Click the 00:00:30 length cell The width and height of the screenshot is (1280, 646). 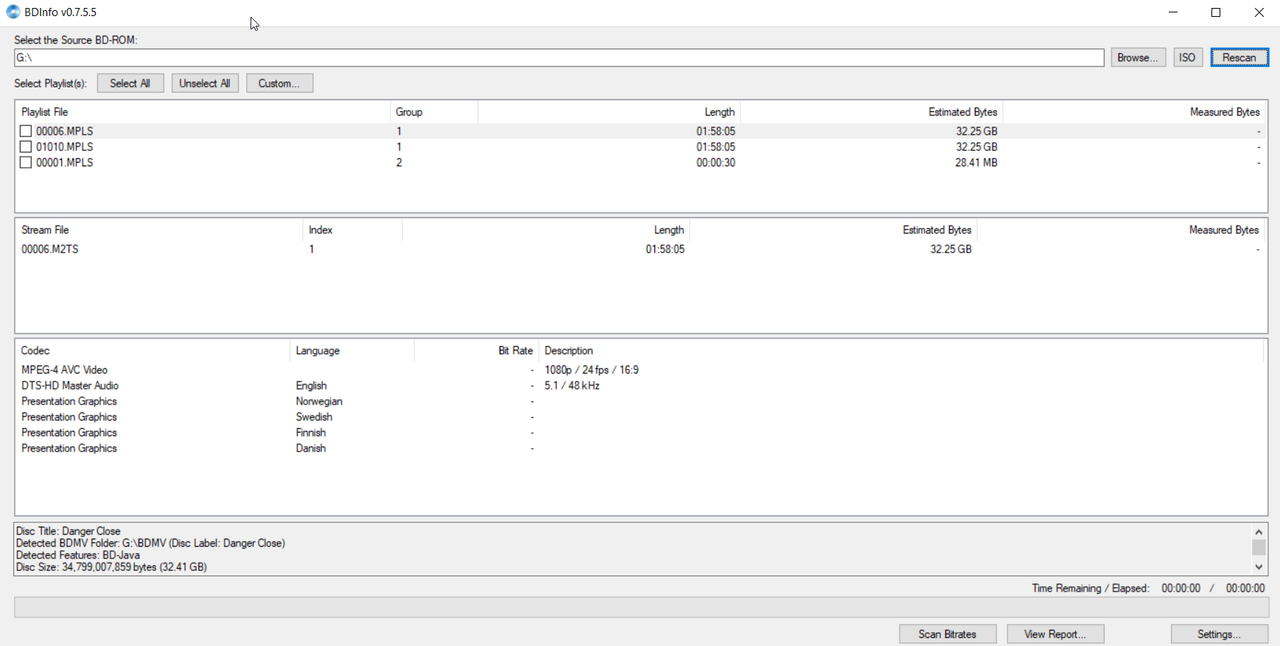pyautogui.click(x=716, y=163)
